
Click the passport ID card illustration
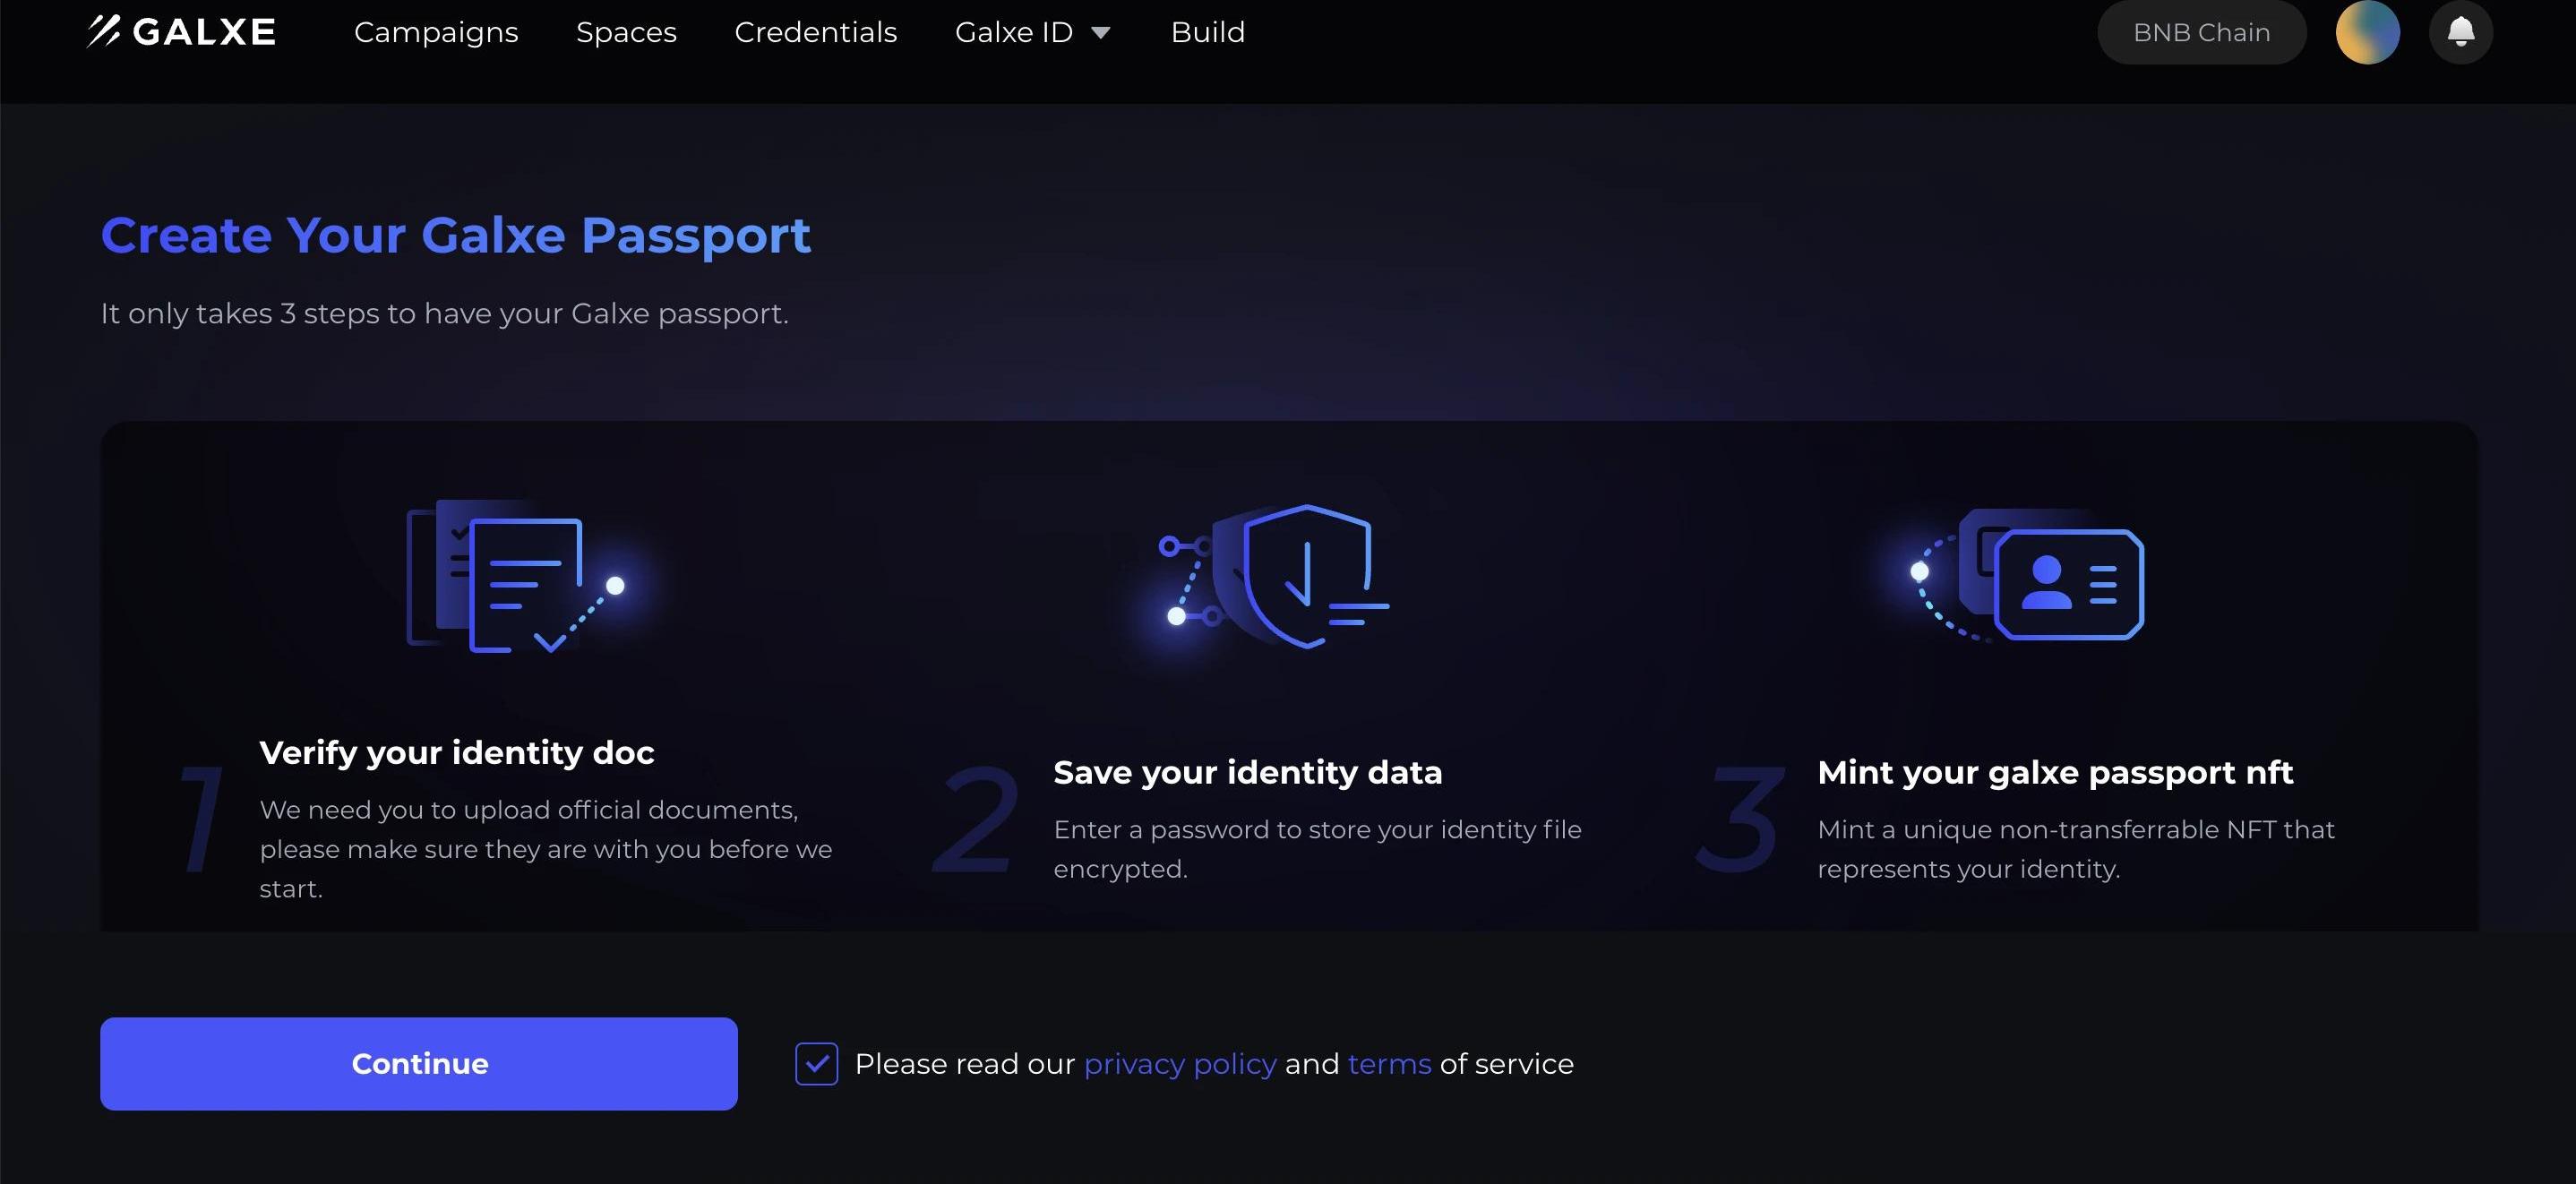pos(2028,574)
